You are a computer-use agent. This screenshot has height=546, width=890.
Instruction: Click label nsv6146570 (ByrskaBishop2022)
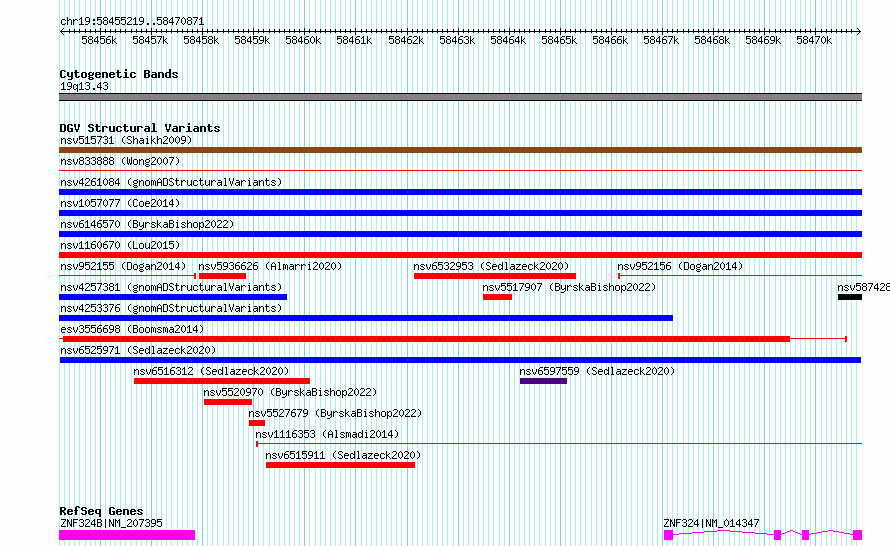point(147,224)
